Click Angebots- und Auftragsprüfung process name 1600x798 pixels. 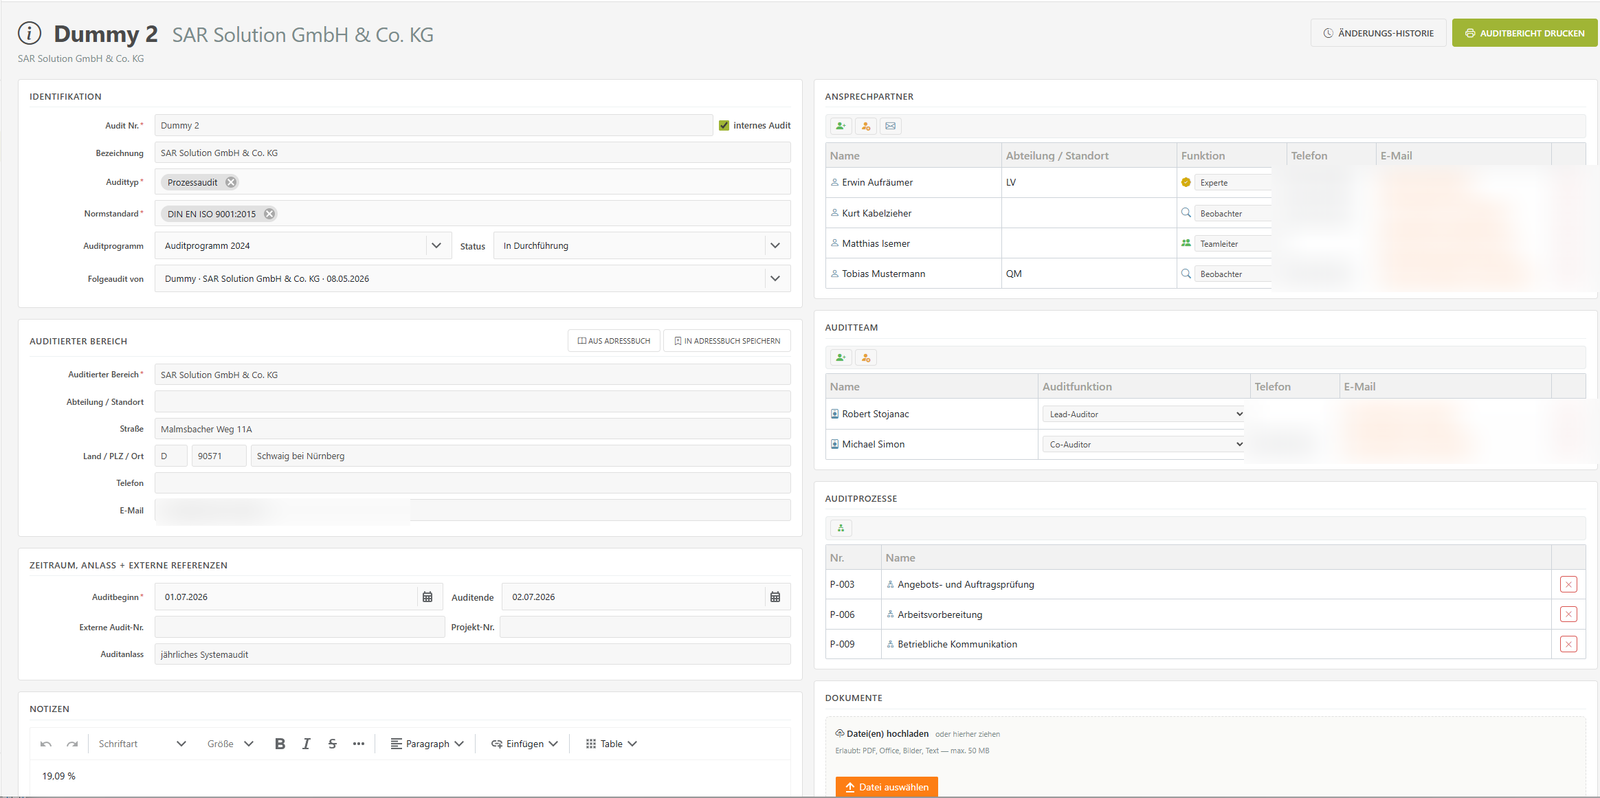point(966,584)
